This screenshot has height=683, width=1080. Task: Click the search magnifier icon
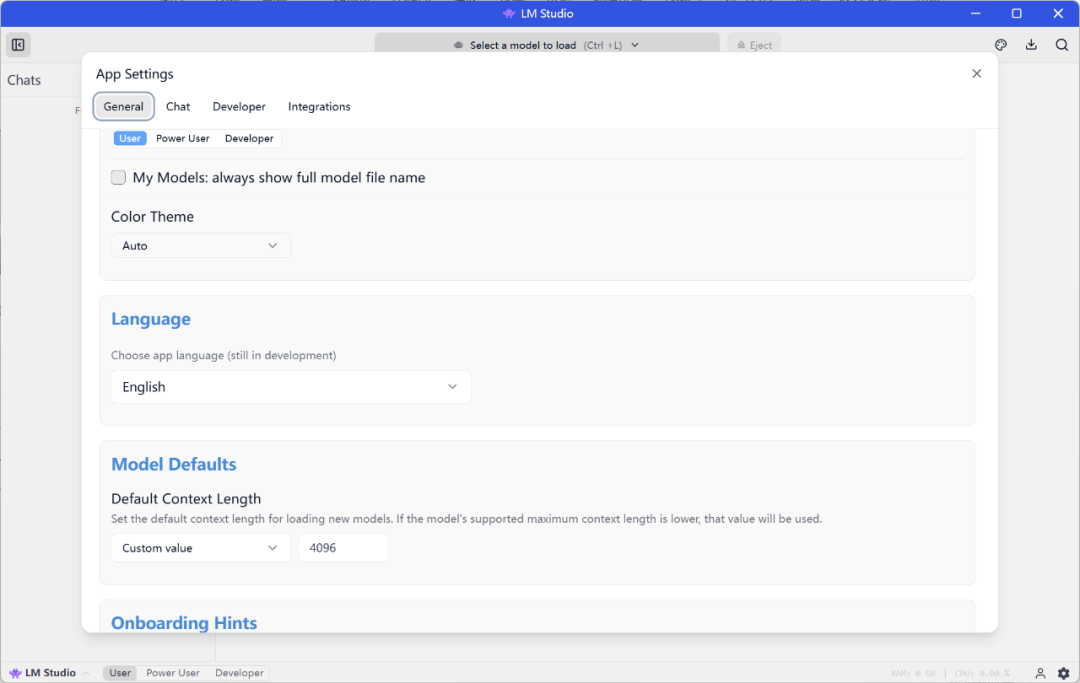click(x=1061, y=45)
